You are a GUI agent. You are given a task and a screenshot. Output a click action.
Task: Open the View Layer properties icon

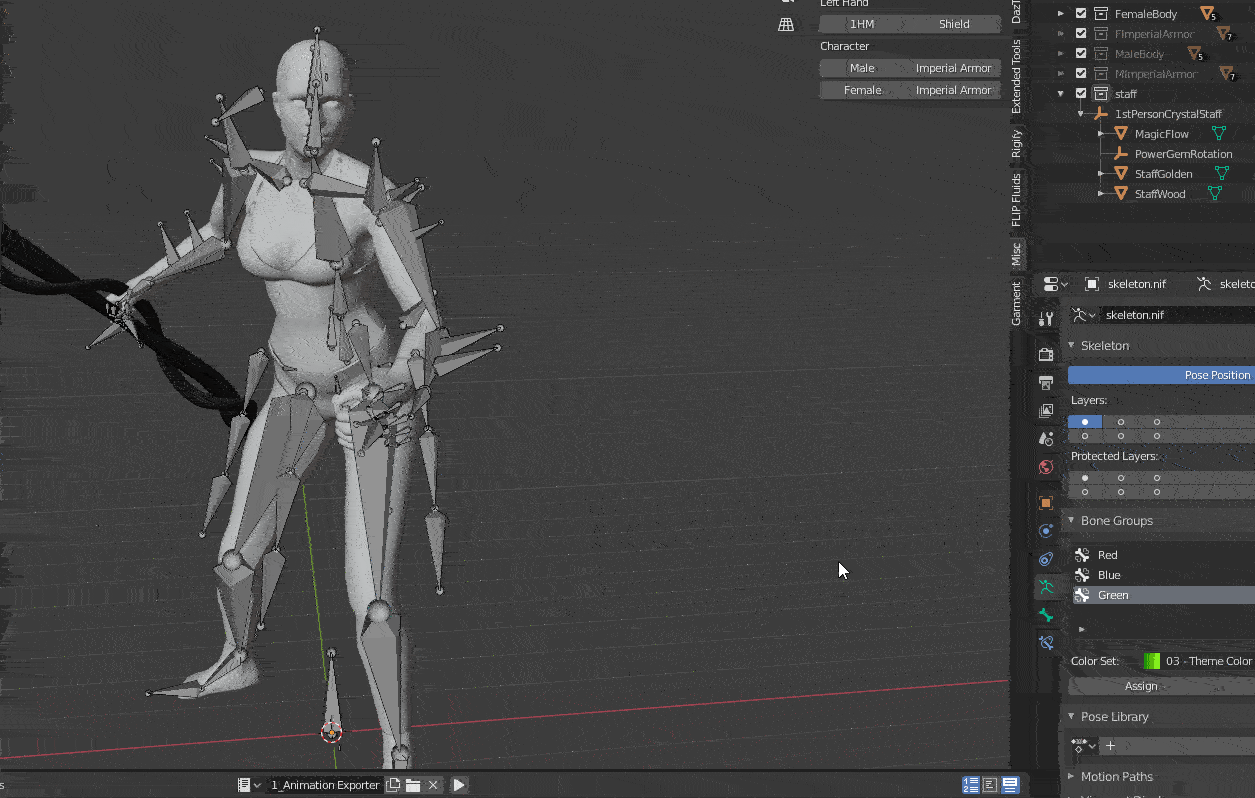click(1046, 410)
